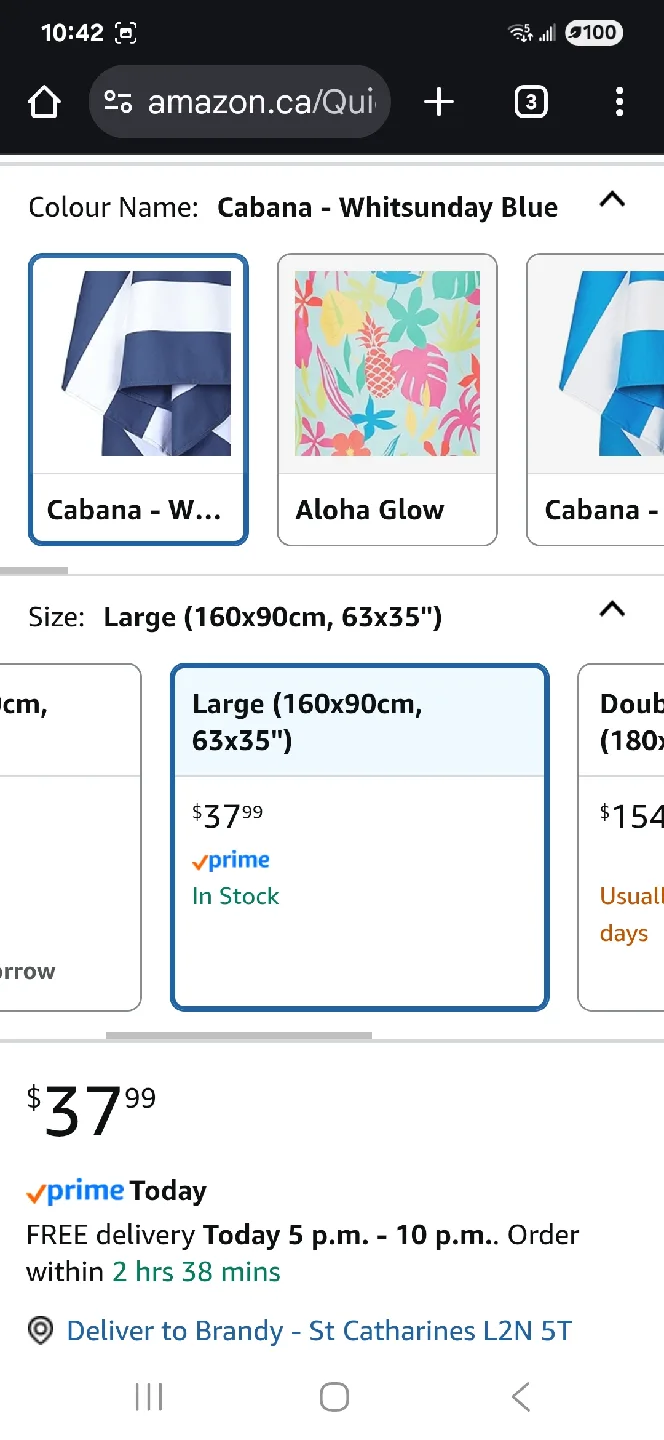Viewport: 664px width, 1440px height.
Task: Tap the Aloha Glow towel thumbnail image
Action: point(387,362)
